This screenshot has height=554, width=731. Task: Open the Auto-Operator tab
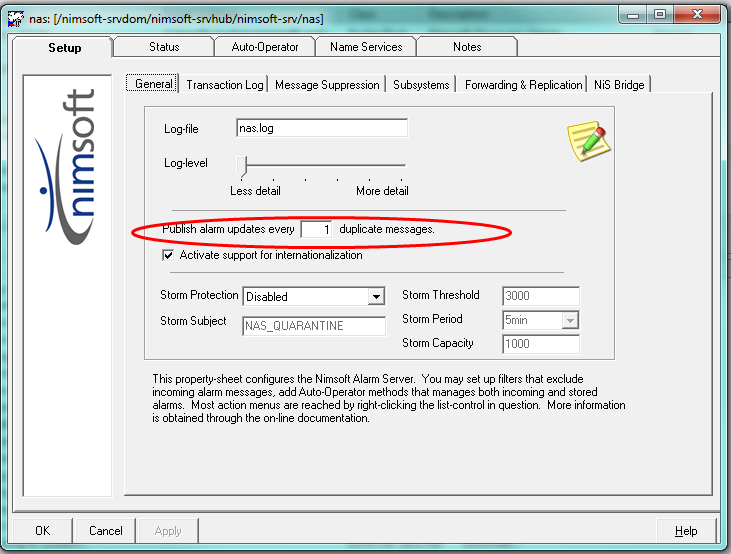(x=265, y=47)
